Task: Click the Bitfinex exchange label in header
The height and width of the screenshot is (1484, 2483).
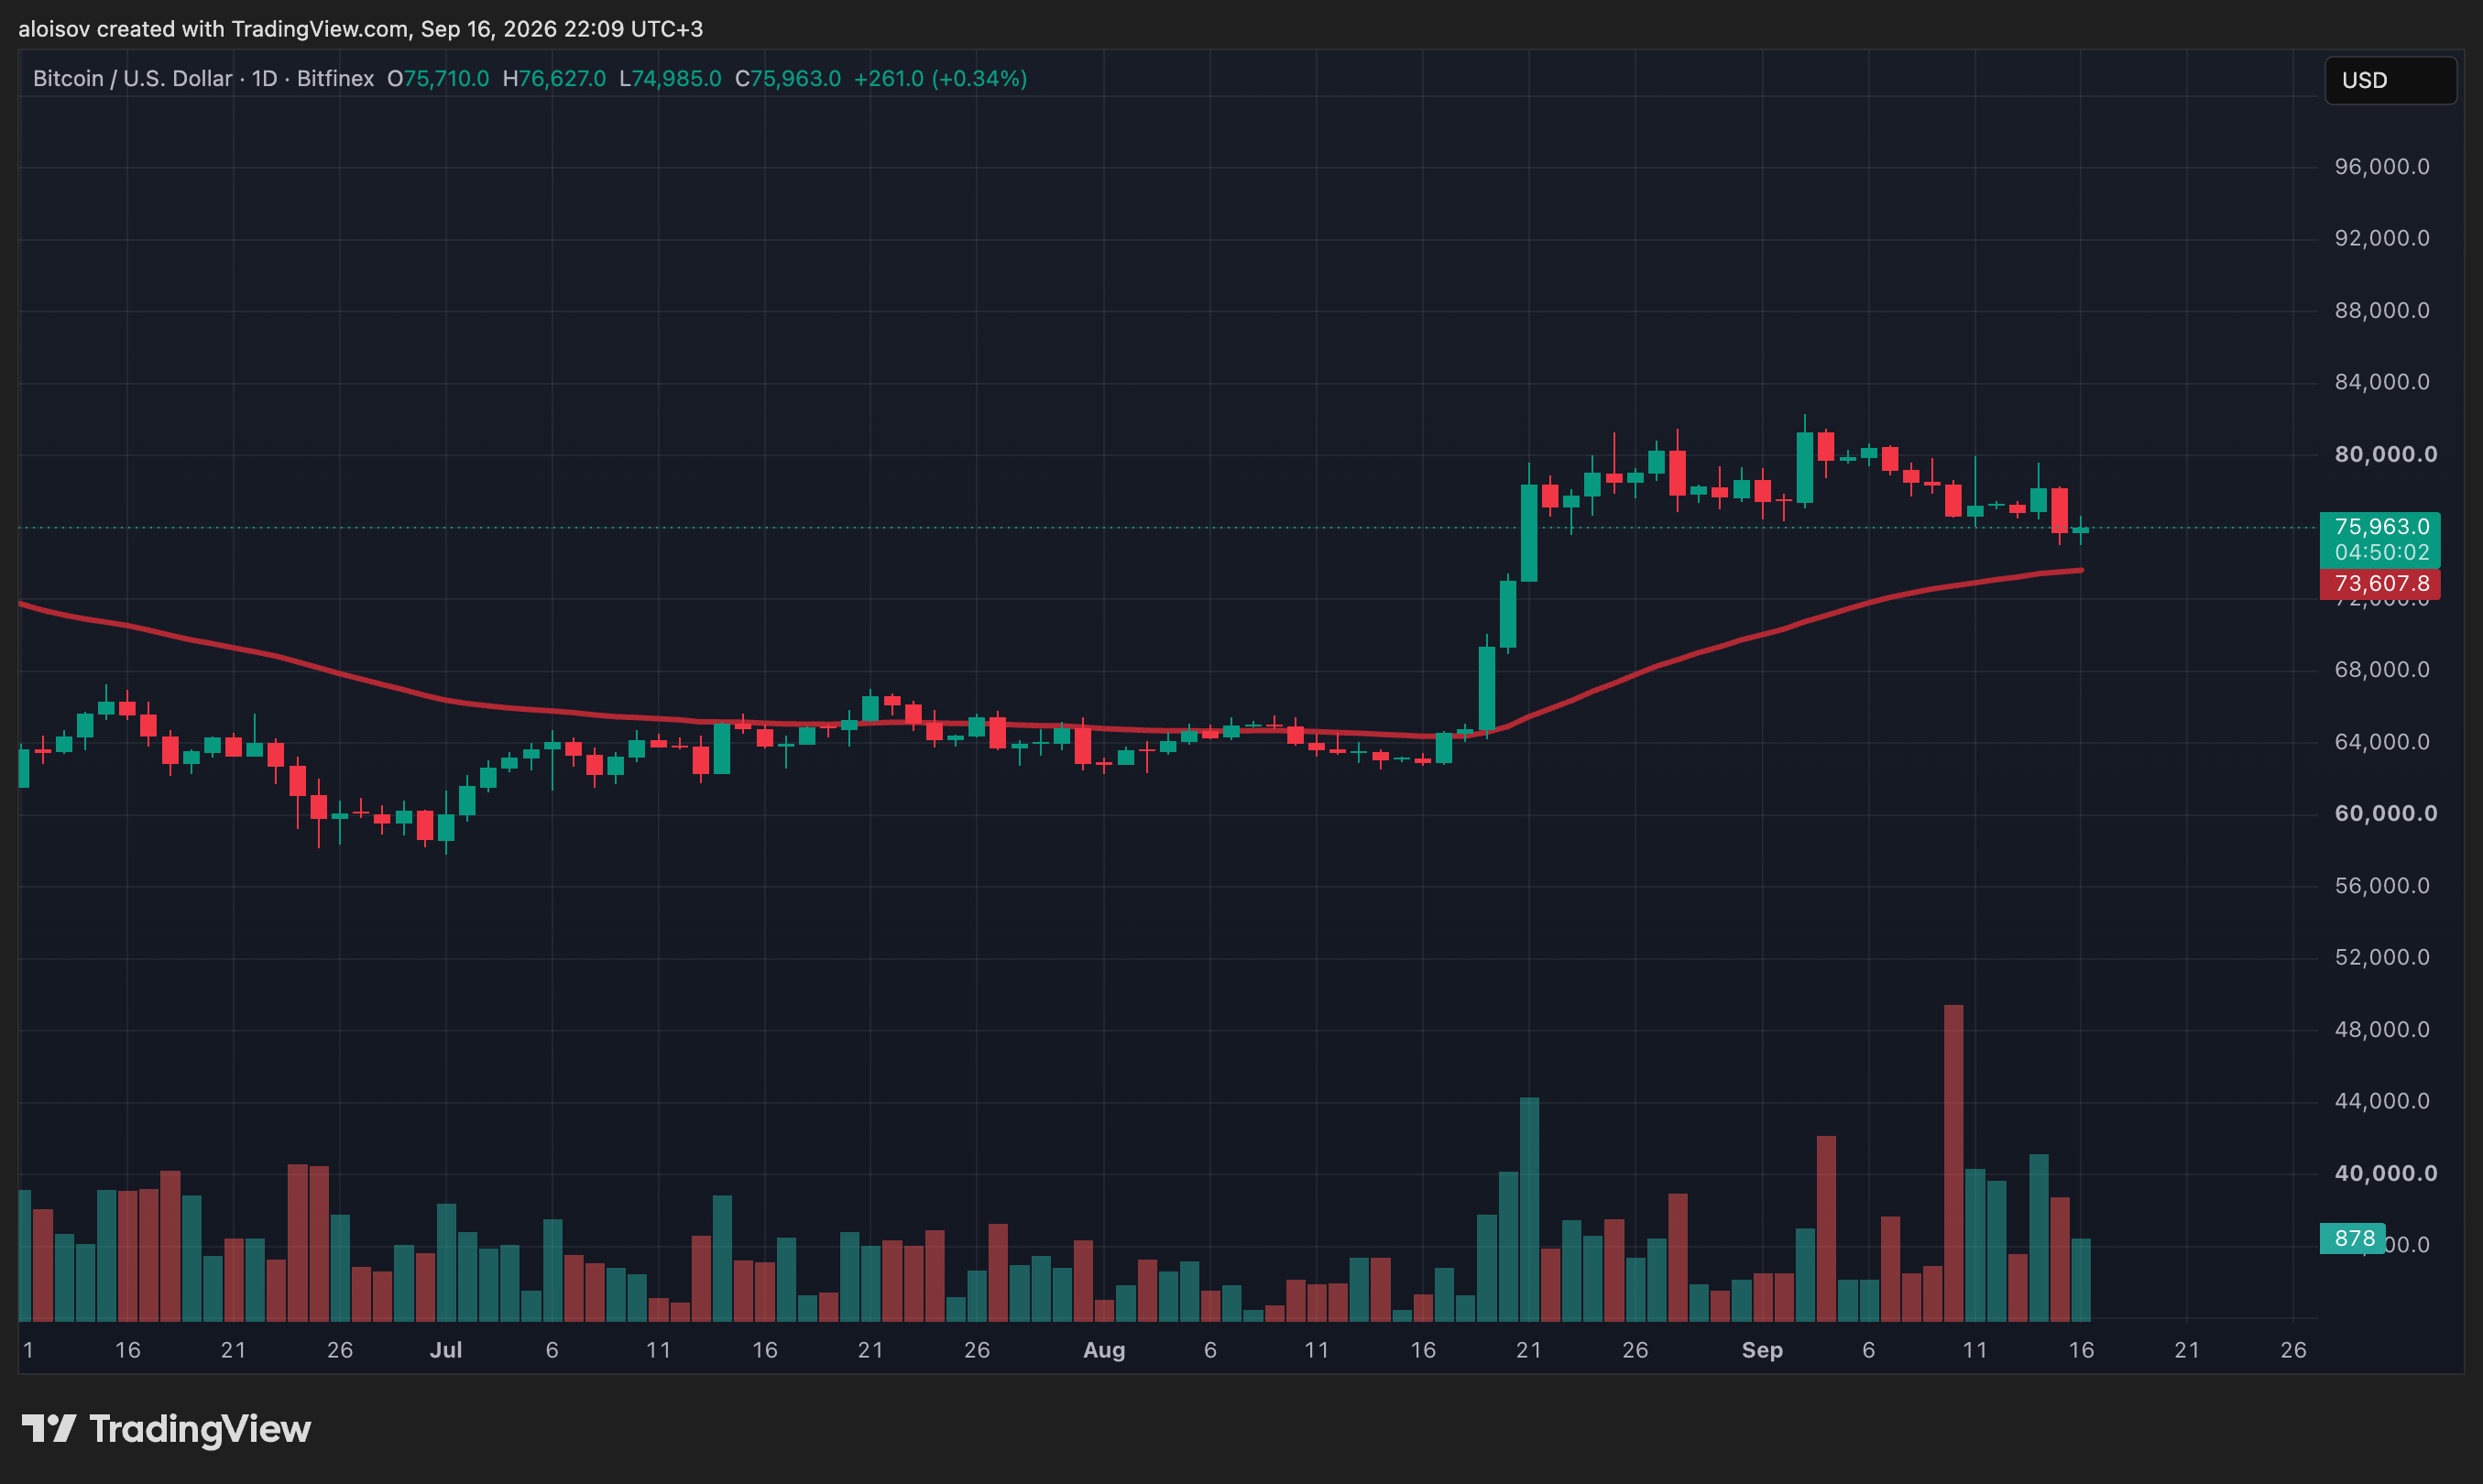Action: coord(335,78)
